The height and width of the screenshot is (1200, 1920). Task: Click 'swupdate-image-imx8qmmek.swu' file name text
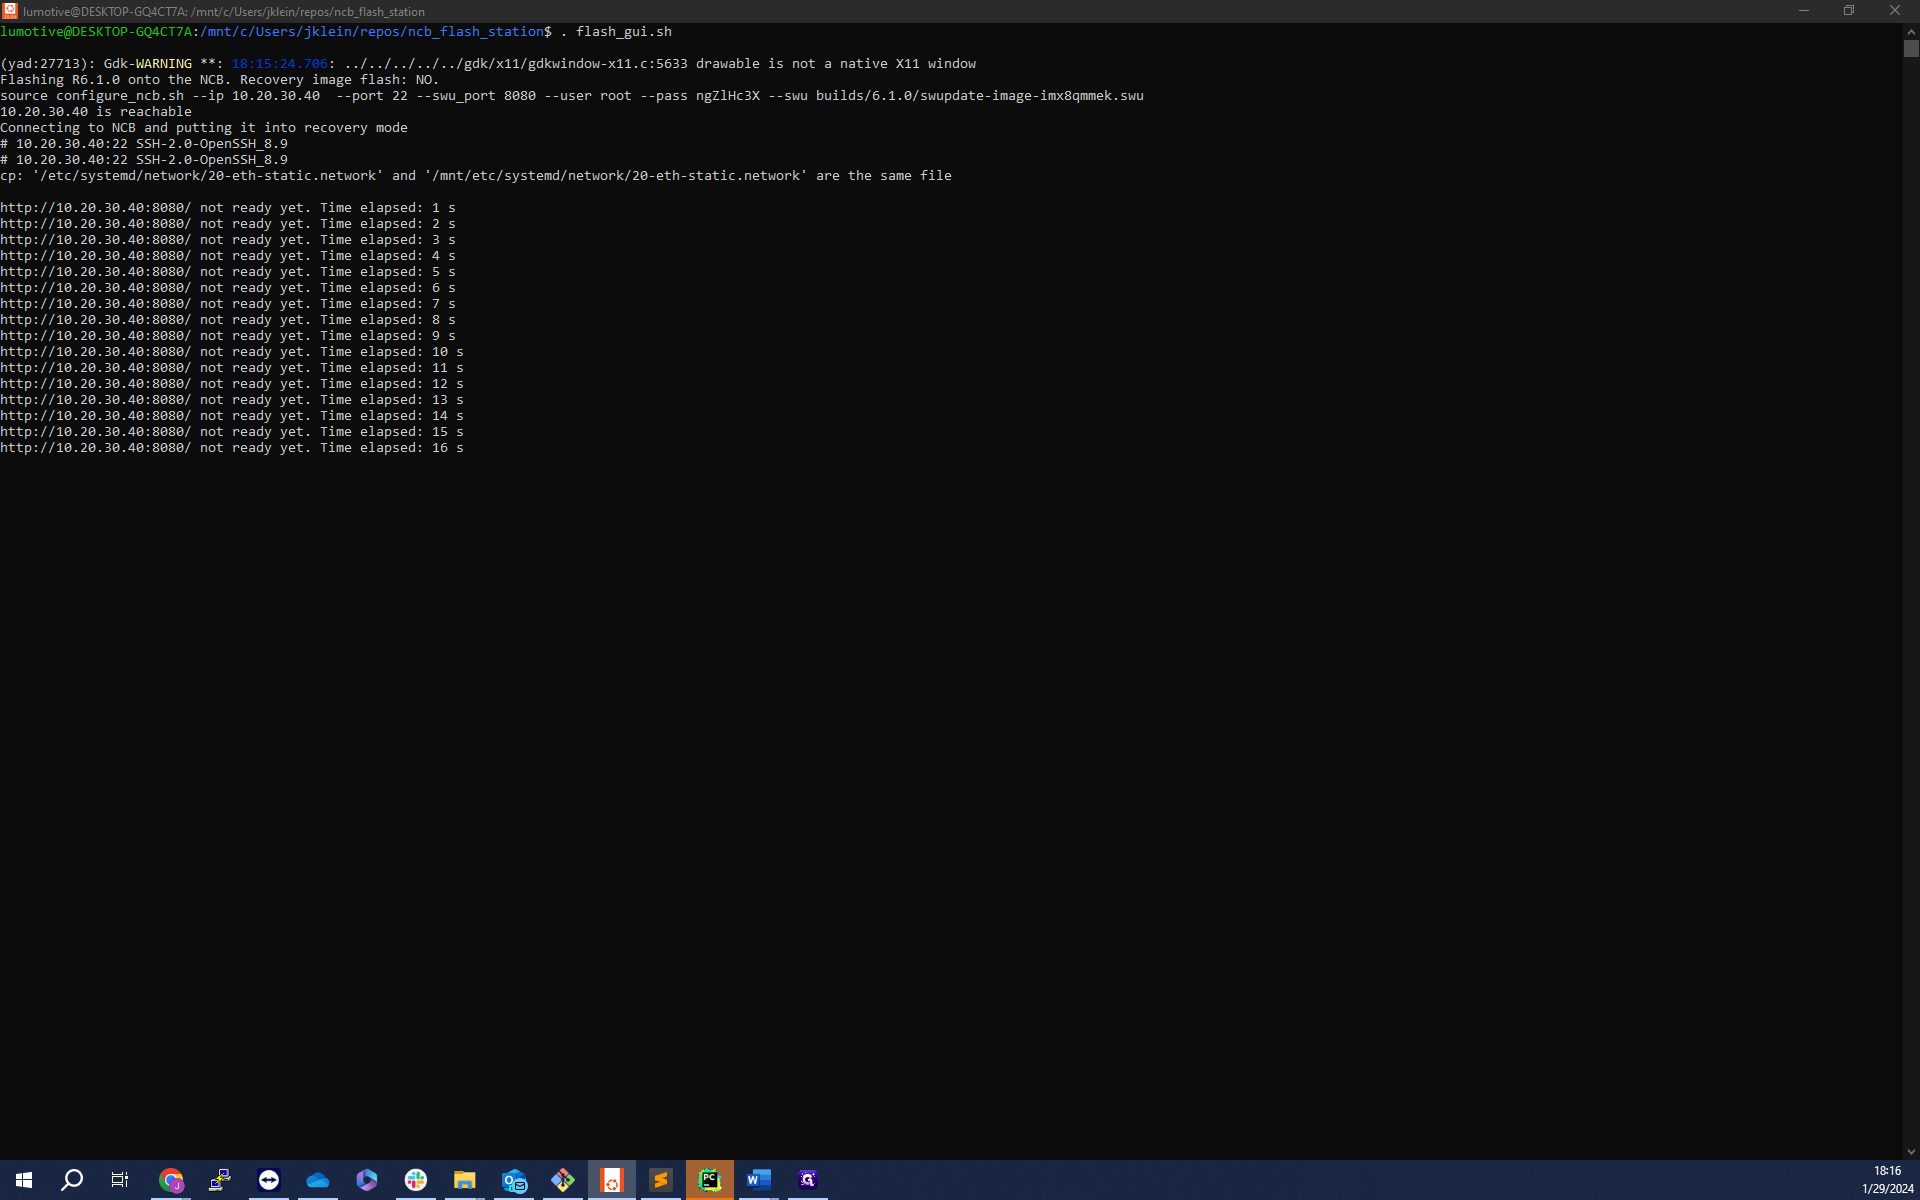coord(1032,96)
